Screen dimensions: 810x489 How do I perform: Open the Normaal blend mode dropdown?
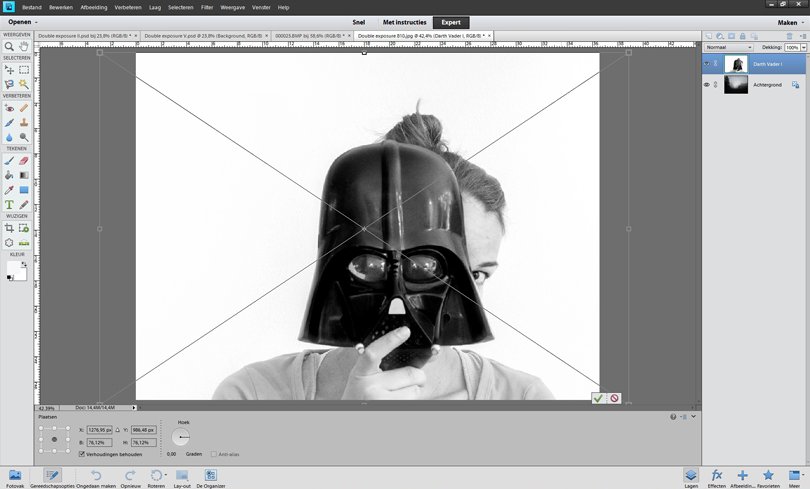tap(728, 47)
